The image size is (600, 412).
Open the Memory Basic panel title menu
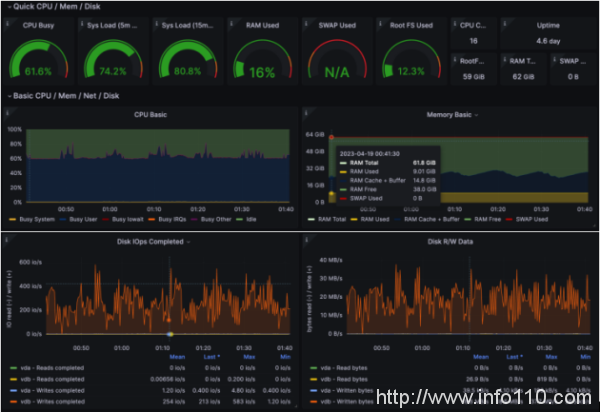click(x=450, y=115)
